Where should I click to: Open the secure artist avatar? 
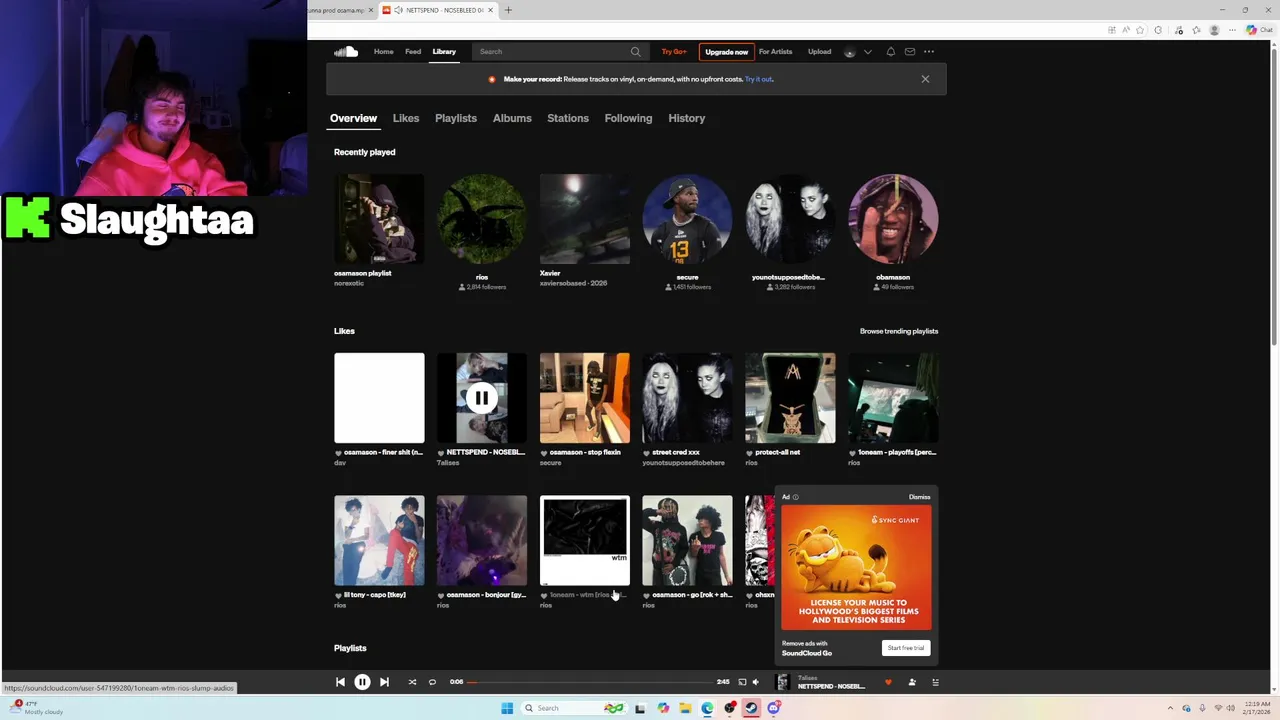[x=687, y=219]
